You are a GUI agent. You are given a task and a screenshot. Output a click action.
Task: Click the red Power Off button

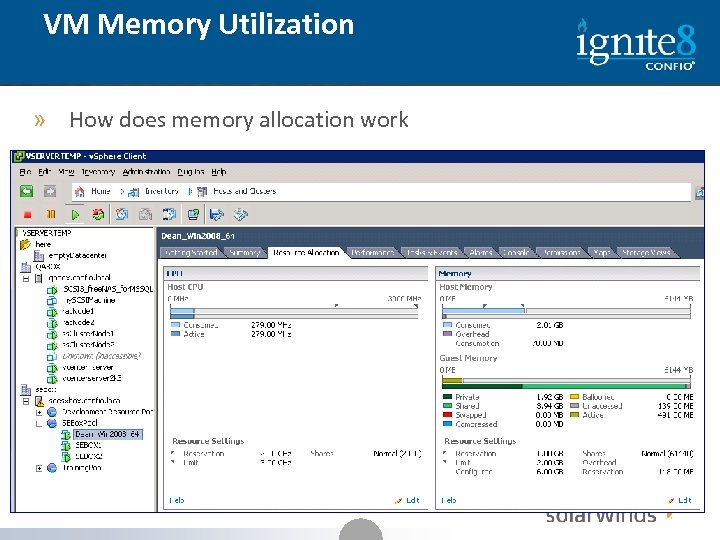click(28, 214)
